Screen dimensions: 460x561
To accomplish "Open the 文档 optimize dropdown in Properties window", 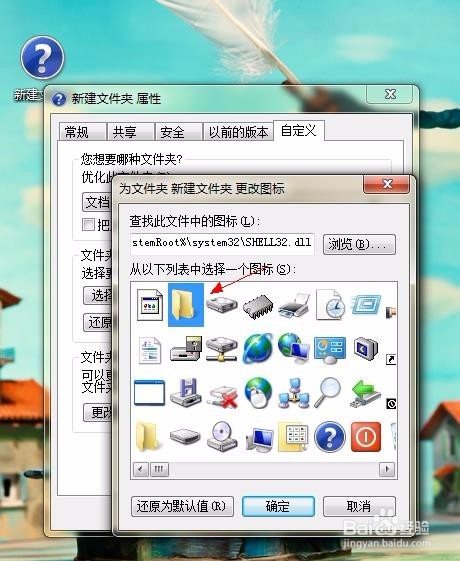I will 97,202.
